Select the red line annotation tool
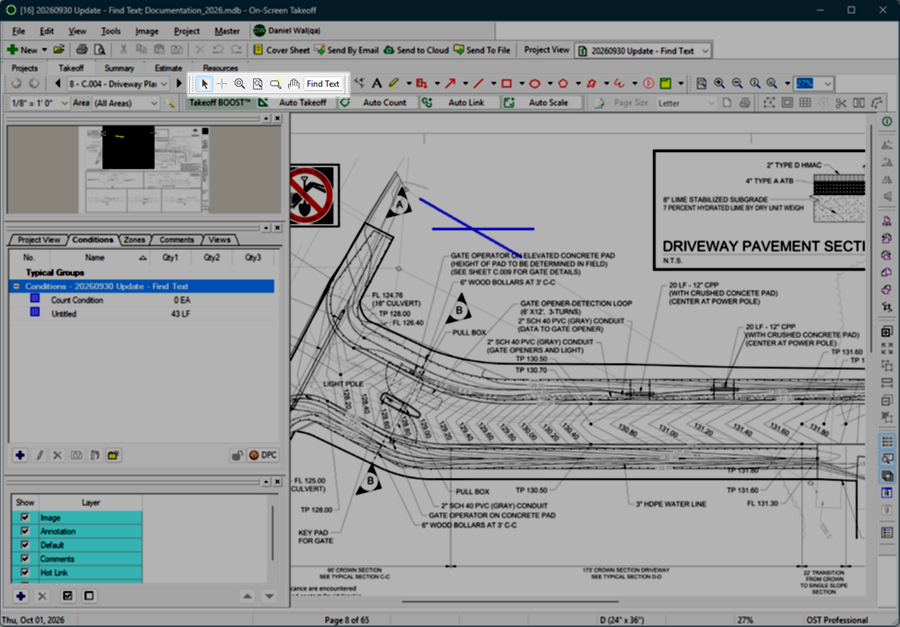This screenshot has height=627, width=900. pyautogui.click(x=478, y=84)
